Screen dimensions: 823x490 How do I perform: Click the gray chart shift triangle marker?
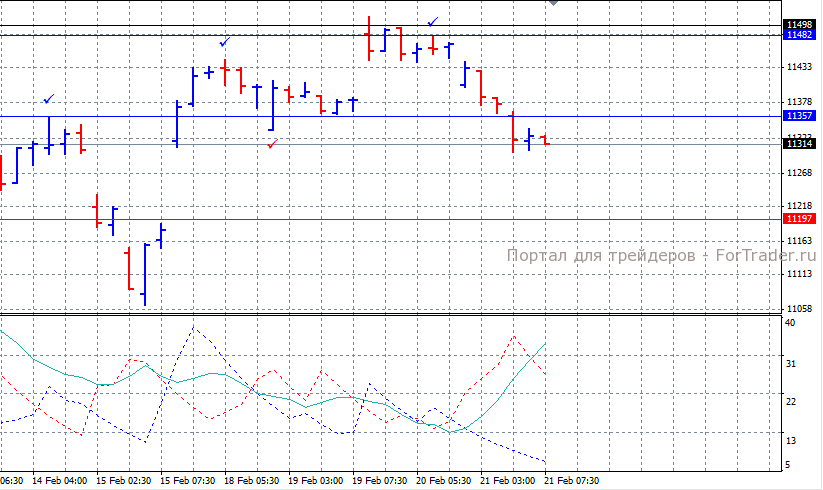click(554, 4)
